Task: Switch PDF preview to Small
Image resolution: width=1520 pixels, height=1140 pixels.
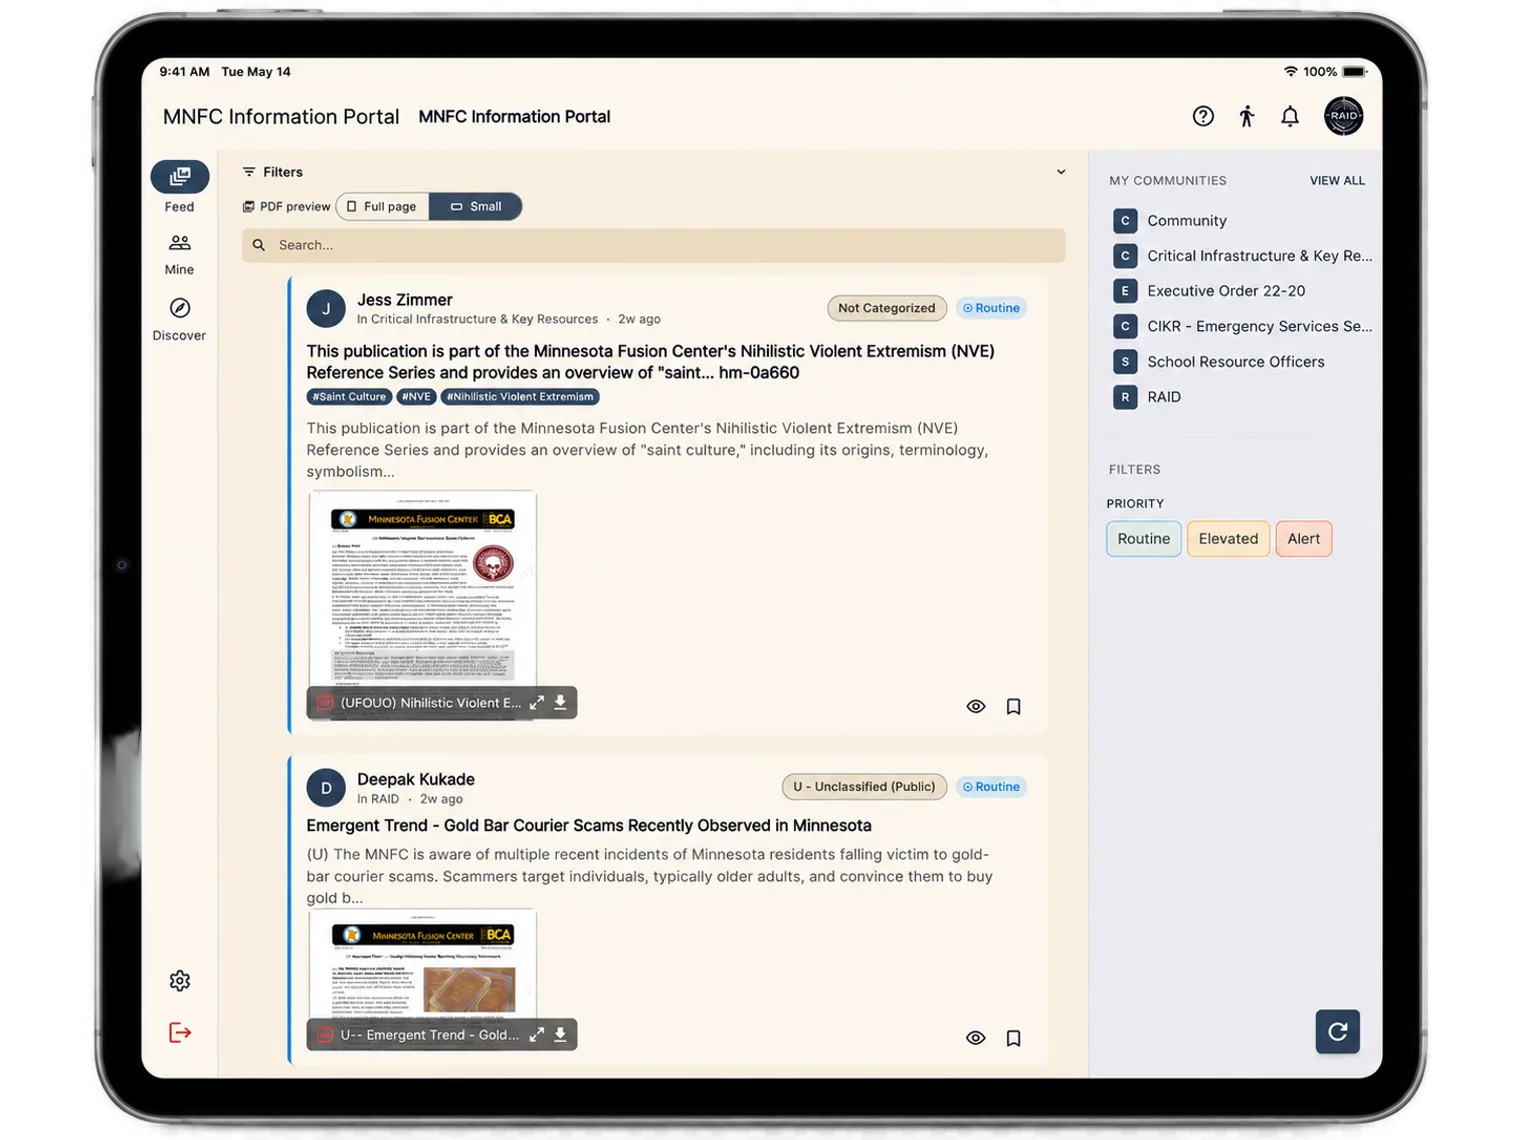Action: tap(476, 207)
